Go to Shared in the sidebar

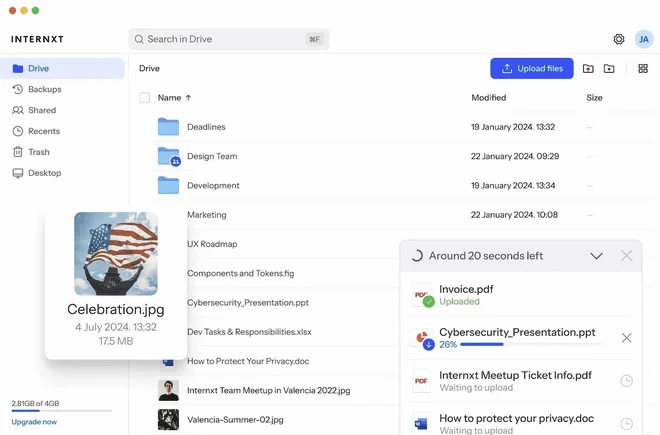[x=62, y=110]
